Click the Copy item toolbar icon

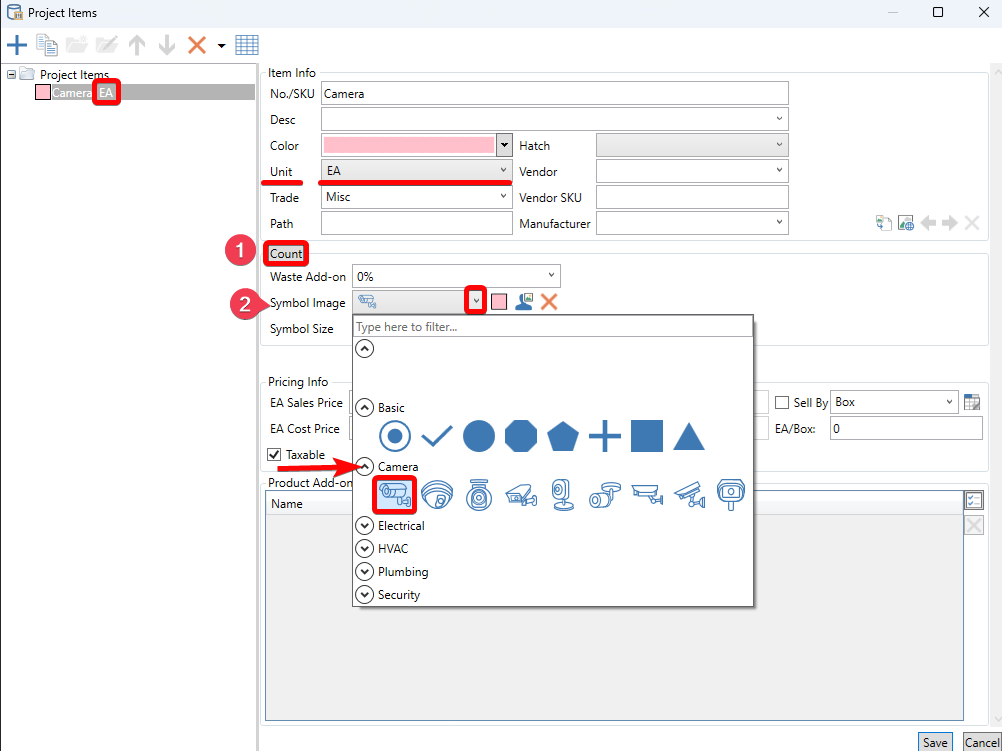tap(47, 45)
